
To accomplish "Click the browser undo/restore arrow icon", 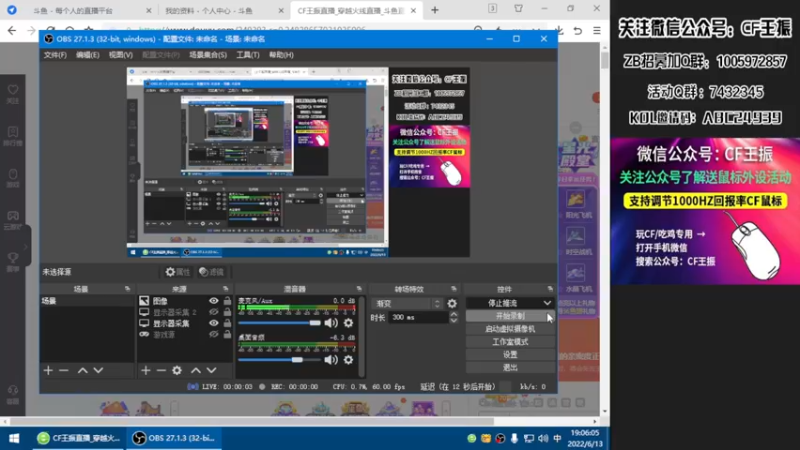I will (x=578, y=31).
